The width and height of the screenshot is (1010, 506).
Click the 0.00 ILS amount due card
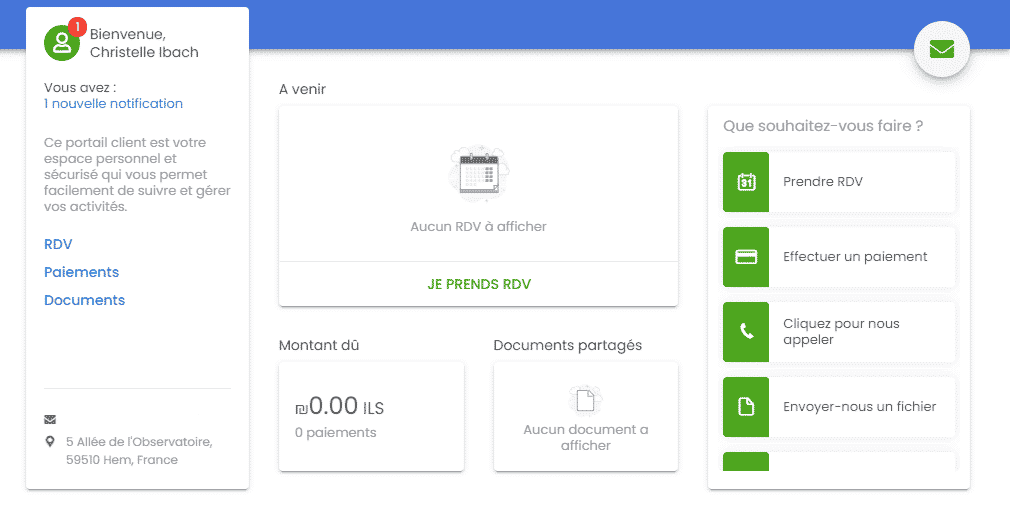[x=371, y=416]
